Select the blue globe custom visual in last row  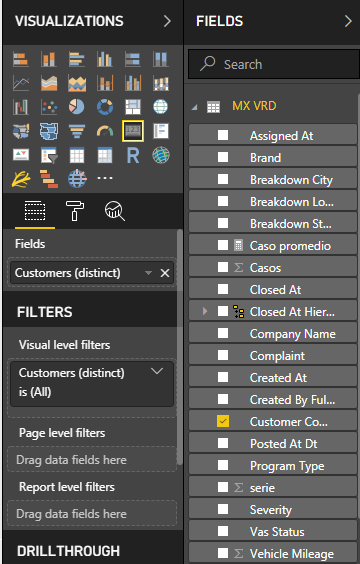[x=77, y=179]
